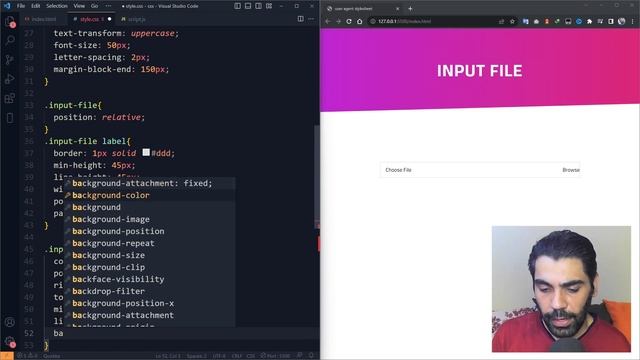Select background-position suggestion

coord(149,231)
